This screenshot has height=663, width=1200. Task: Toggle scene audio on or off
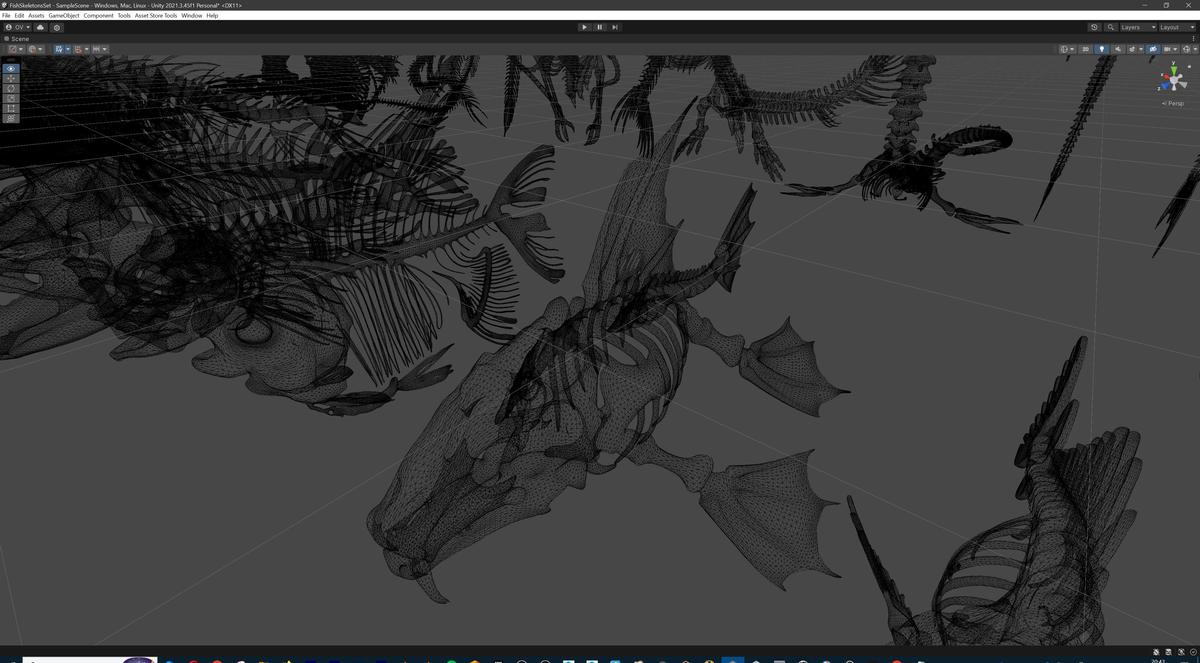[x=1118, y=48]
